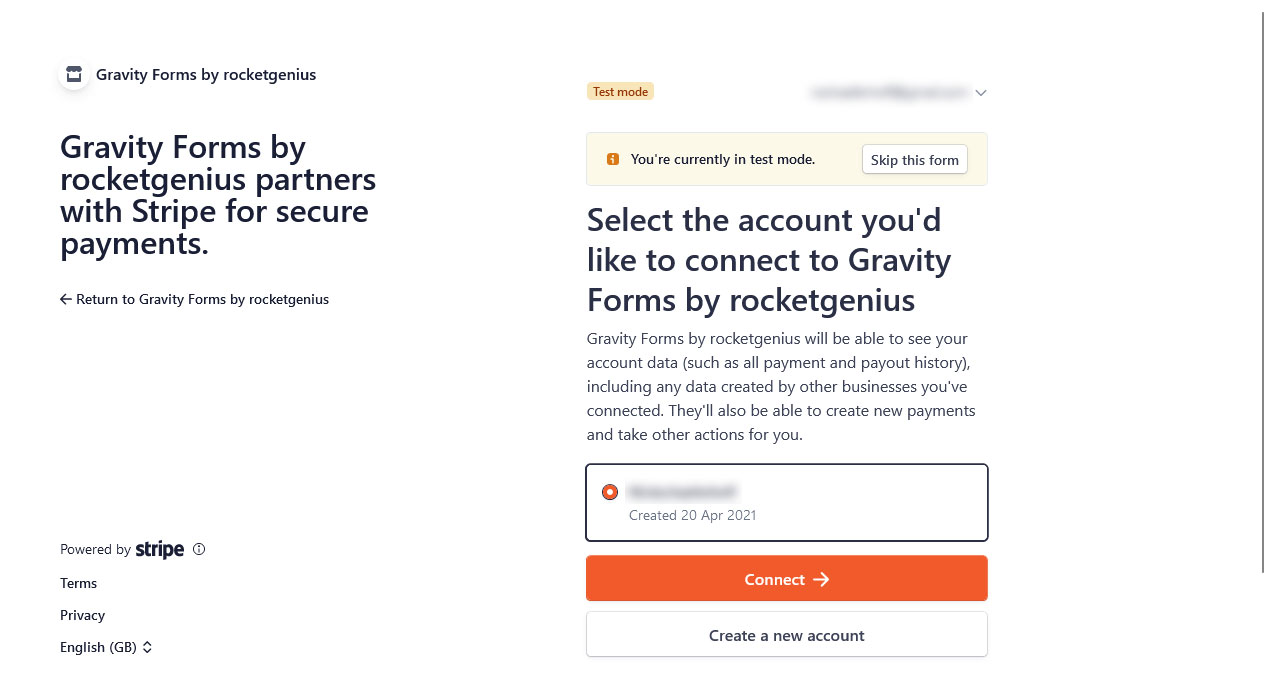Click the arrow icon on Connect button
This screenshot has height=696, width=1267.
pyautogui.click(x=821, y=579)
